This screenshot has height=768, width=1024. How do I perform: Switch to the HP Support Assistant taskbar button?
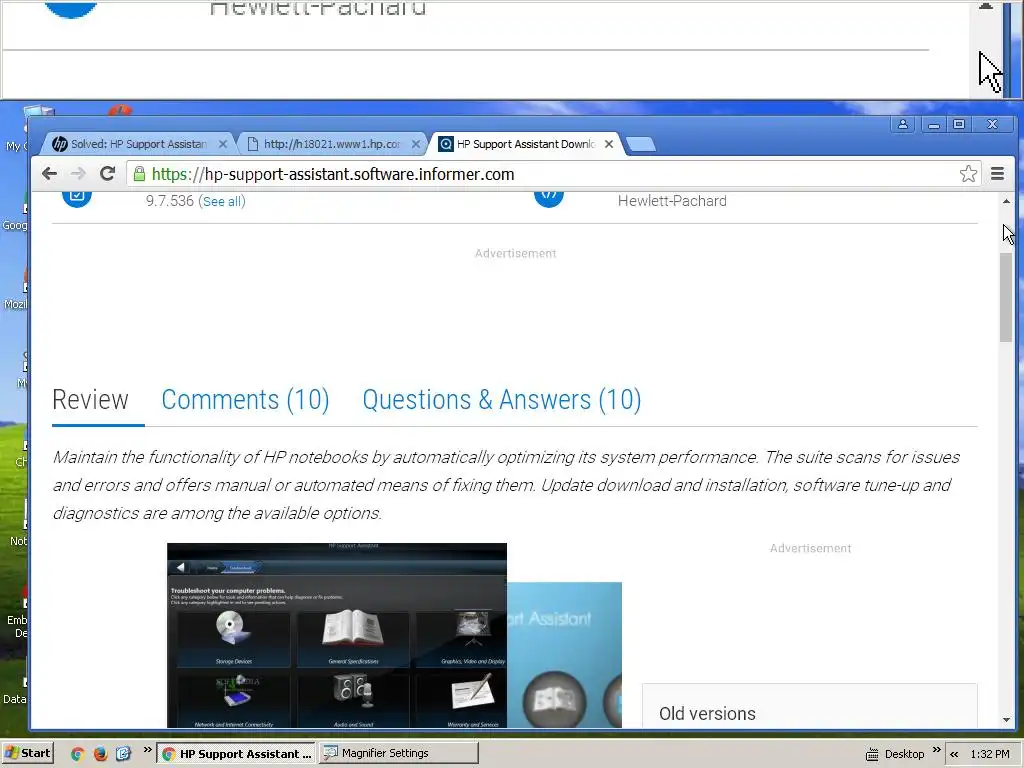[x=236, y=754]
